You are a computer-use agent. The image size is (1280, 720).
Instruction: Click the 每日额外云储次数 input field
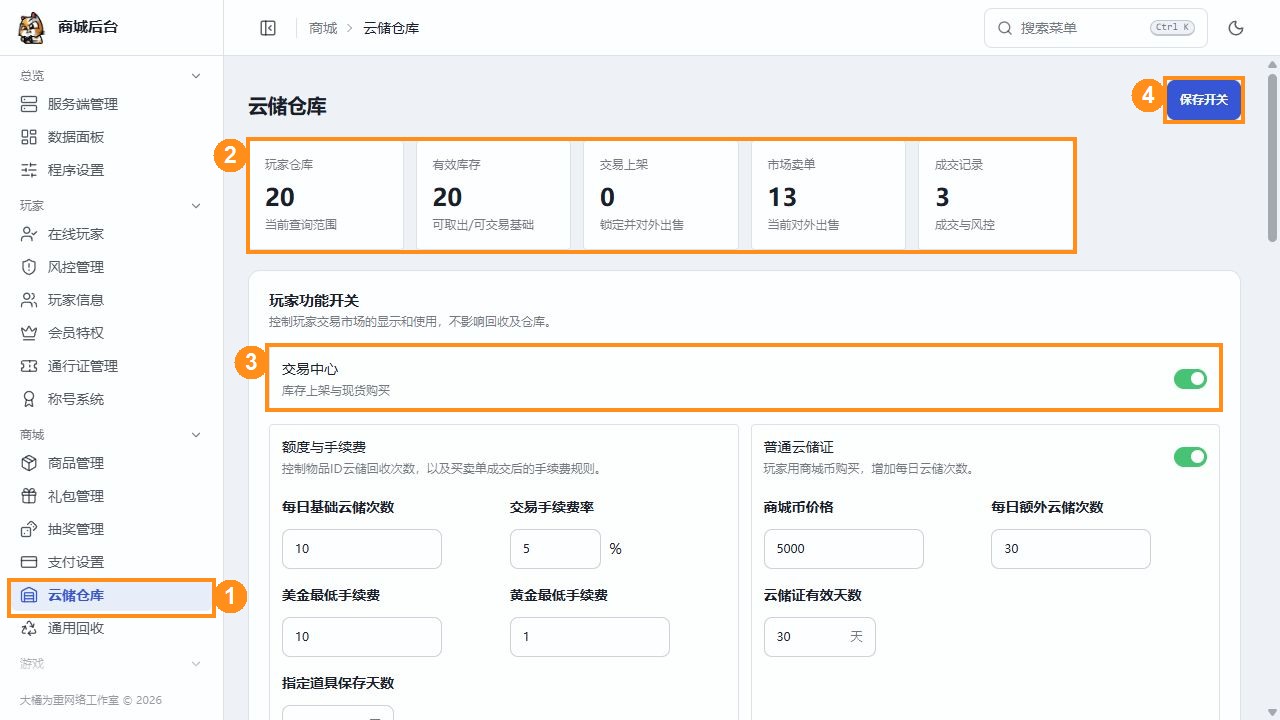[x=1071, y=549]
